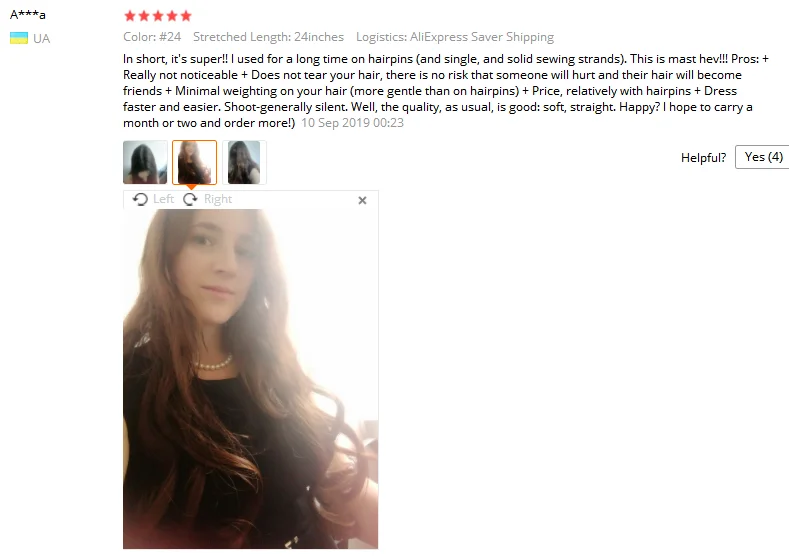Click the fifth red rating star
The image size is (789, 559).
186,16
